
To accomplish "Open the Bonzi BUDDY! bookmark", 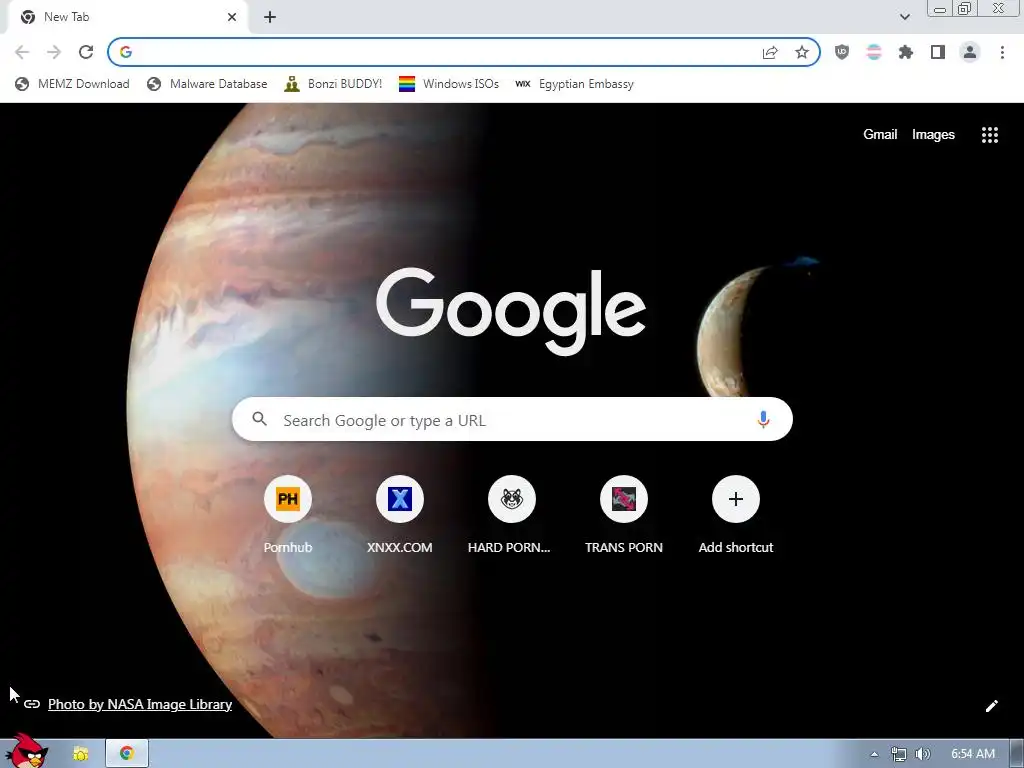I will pos(333,84).
